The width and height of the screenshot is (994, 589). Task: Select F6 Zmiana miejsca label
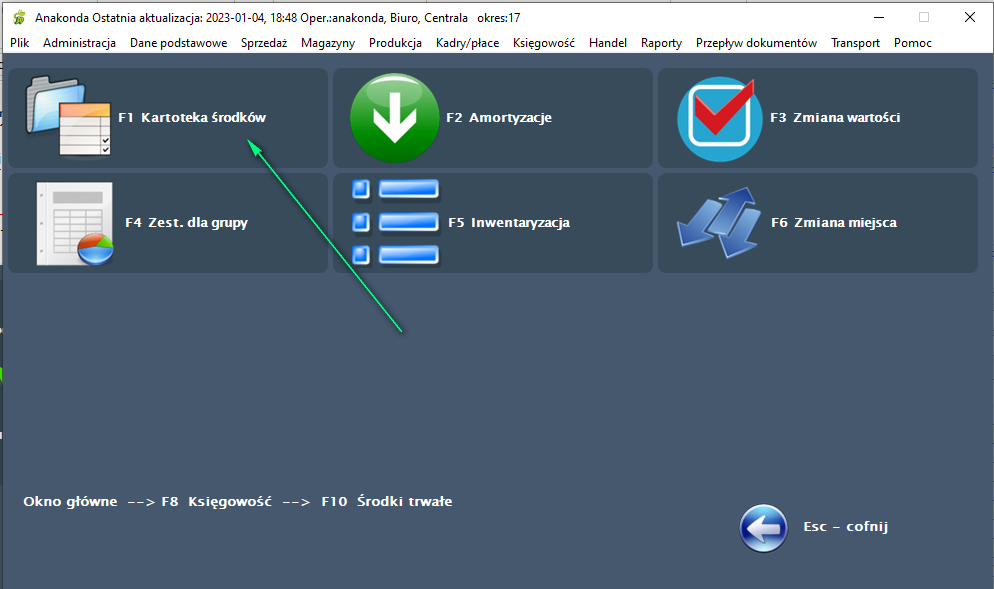pos(834,223)
